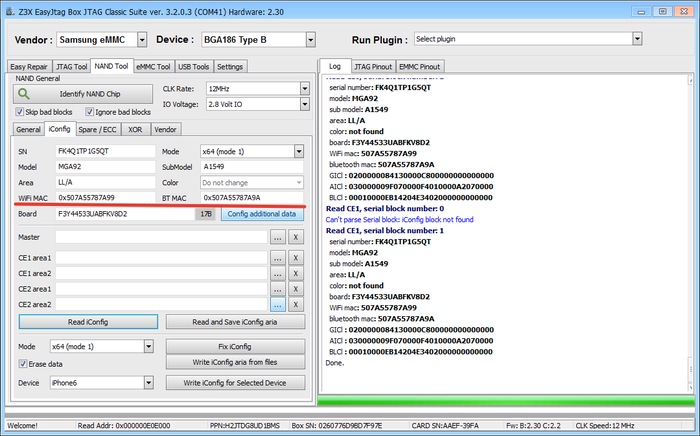Browse file for CE1 area1

[x=277, y=258]
